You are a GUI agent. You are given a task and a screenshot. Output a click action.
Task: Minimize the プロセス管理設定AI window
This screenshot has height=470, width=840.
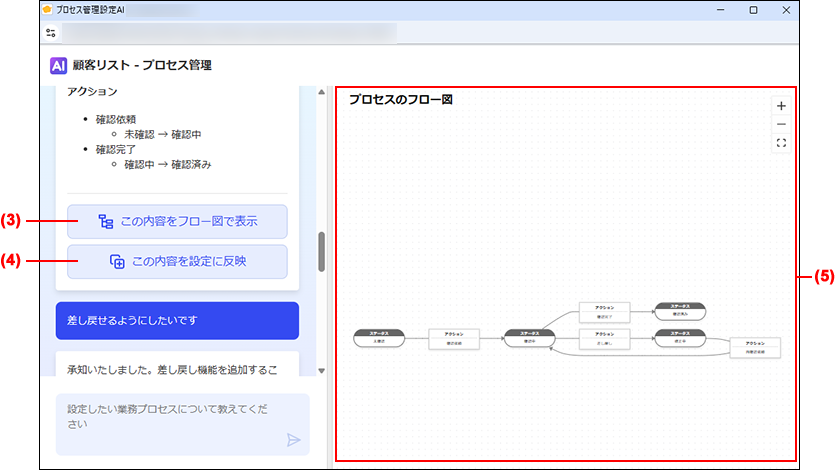pyautogui.click(x=721, y=10)
